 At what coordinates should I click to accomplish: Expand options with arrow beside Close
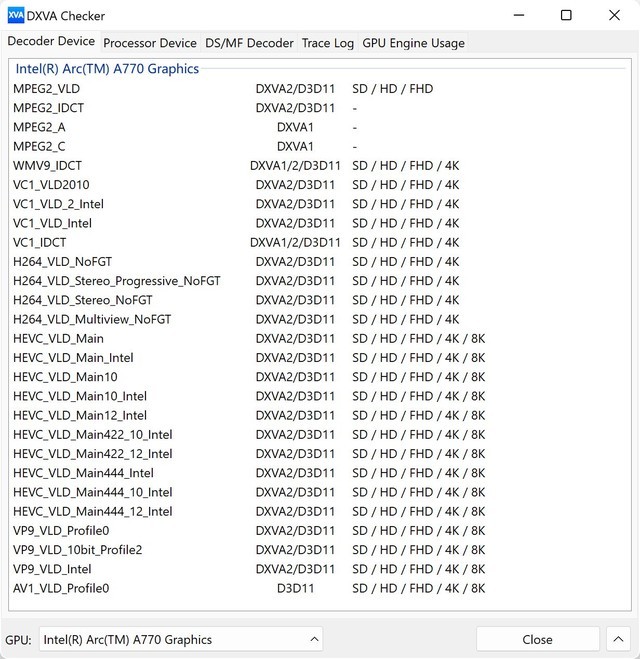pyautogui.click(x=618, y=639)
